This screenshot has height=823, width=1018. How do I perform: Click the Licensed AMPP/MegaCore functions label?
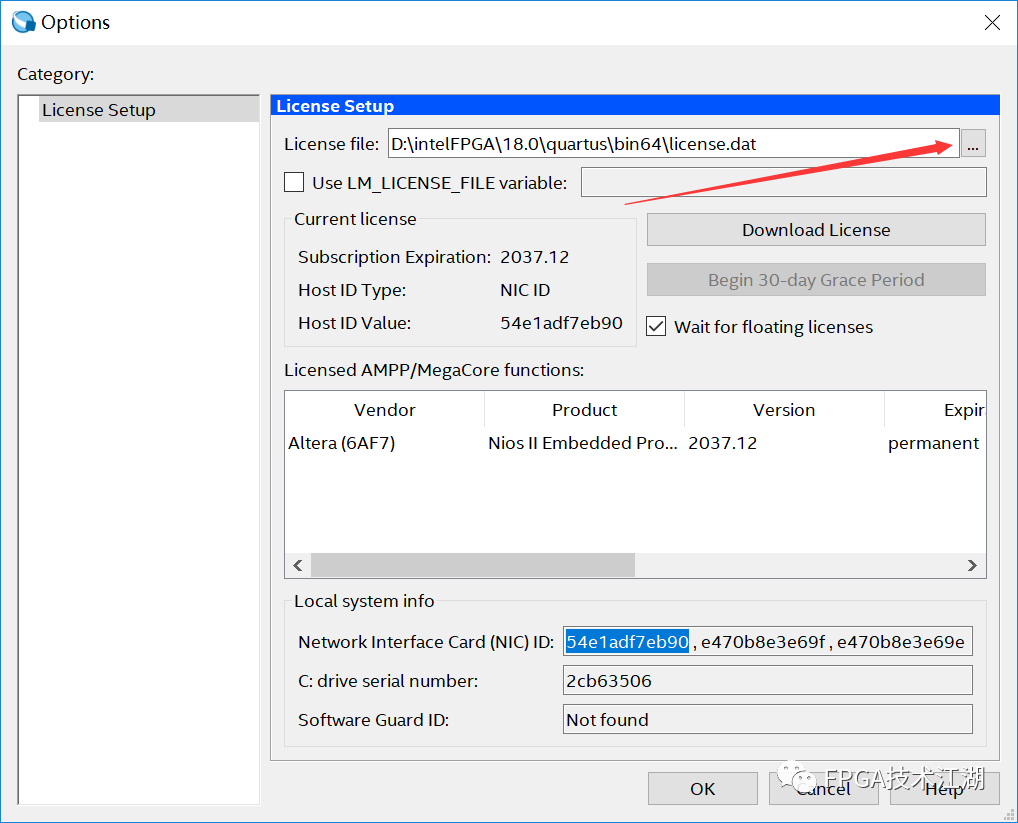[x=434, y=370]
